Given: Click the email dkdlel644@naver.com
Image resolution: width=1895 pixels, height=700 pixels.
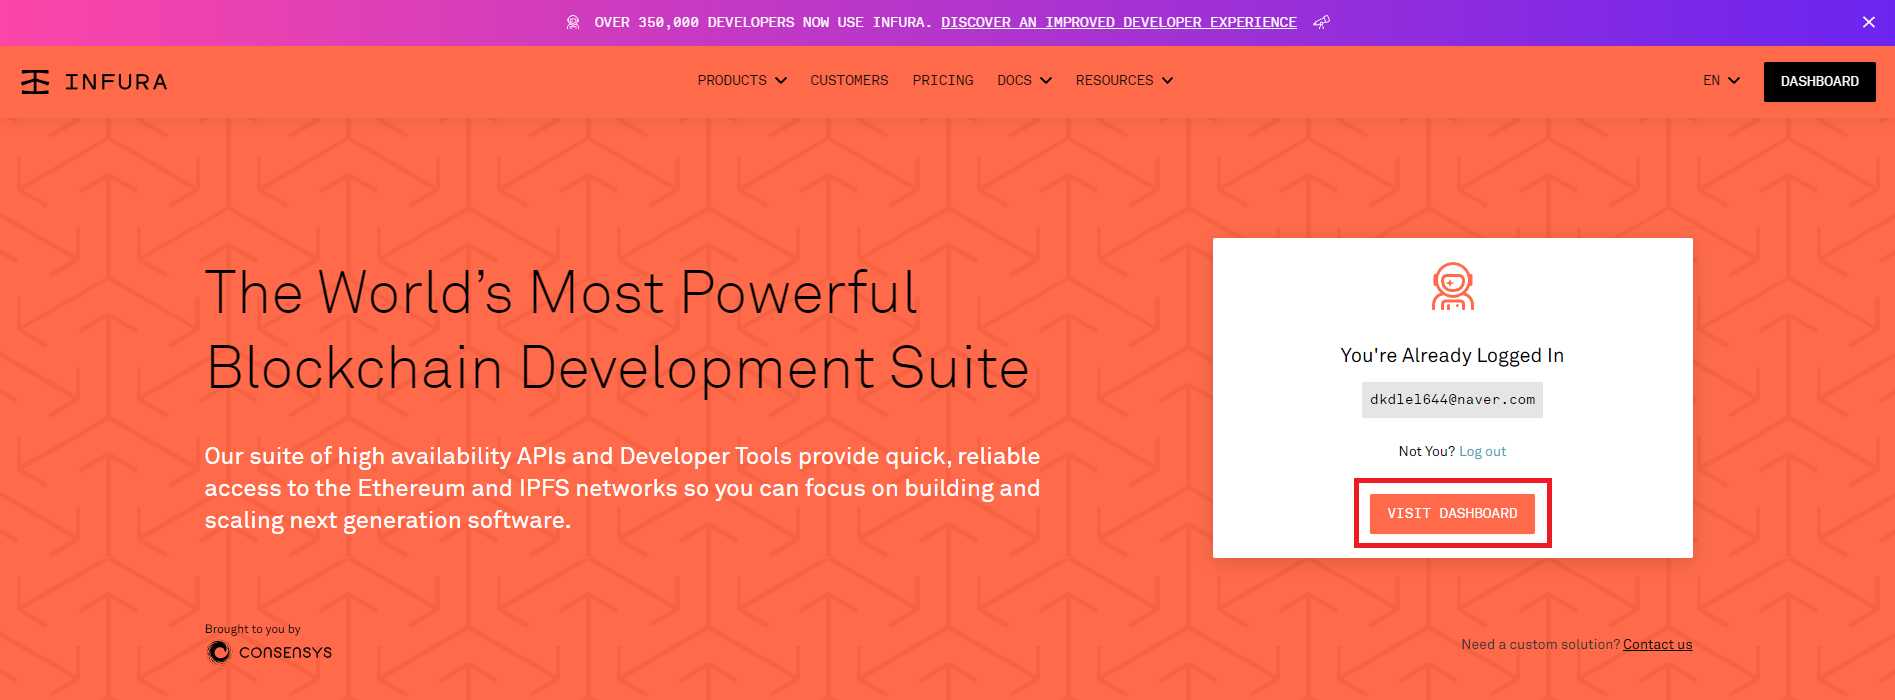Looking at the screenshot, I should [x=1452, y=400].
